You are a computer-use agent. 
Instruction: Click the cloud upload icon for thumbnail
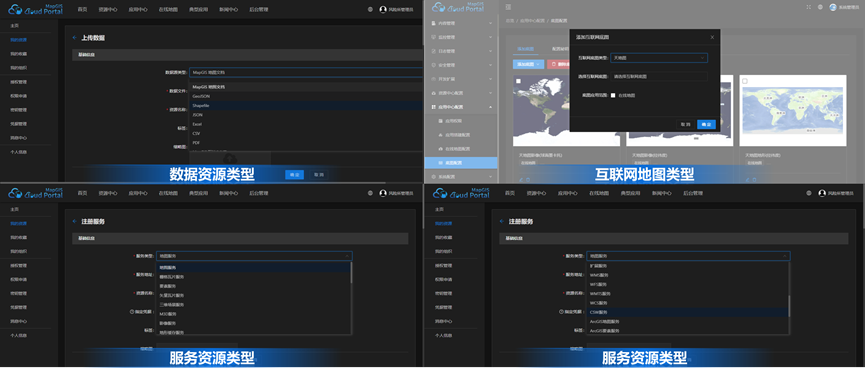pyautogui.click(x=229, y=159)
